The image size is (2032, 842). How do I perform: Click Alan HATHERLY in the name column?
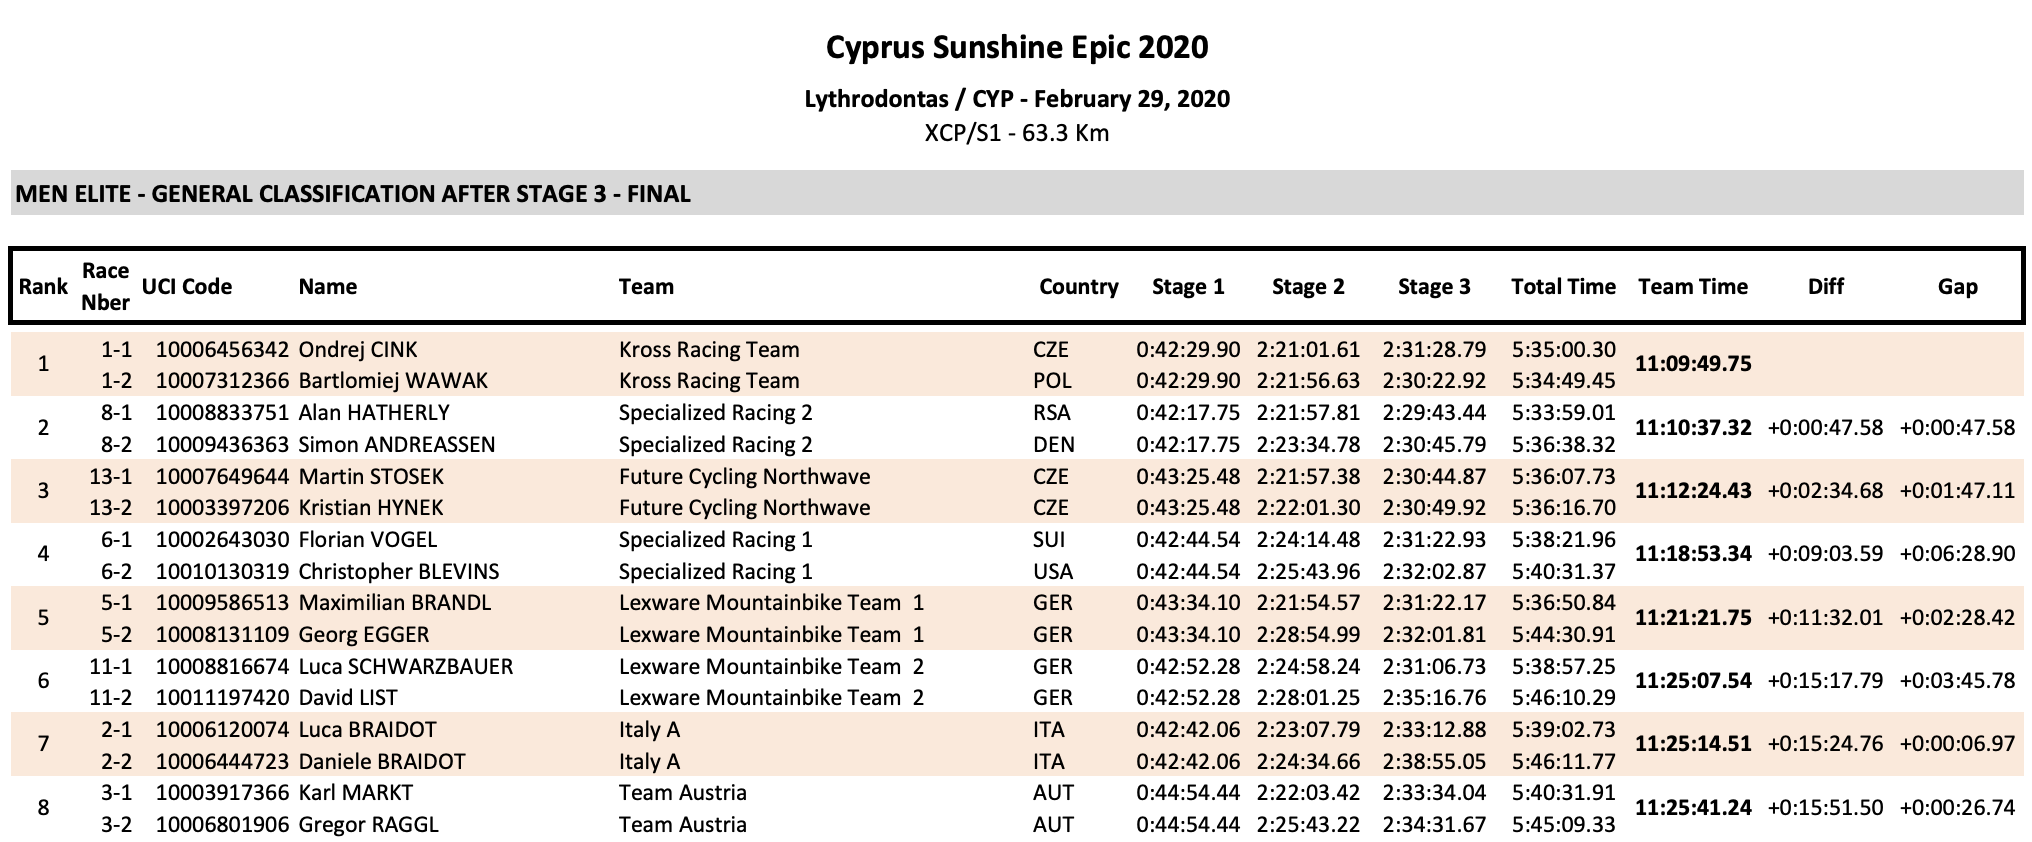click(x=374, y=413)
